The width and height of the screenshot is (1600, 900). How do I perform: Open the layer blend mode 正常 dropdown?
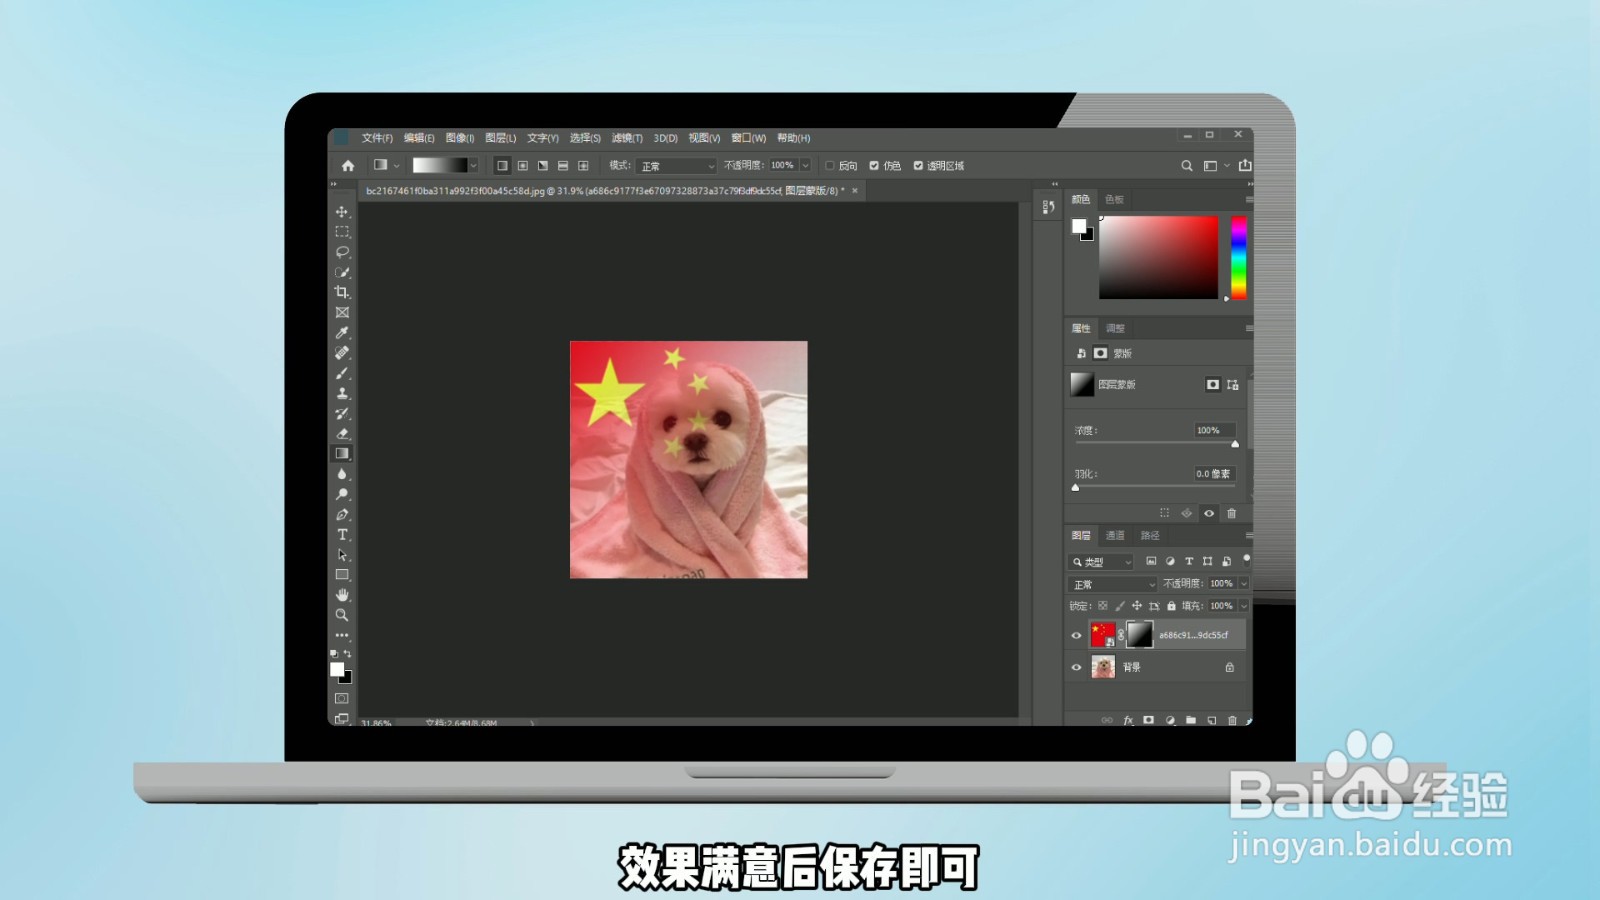click(1113, 584)
